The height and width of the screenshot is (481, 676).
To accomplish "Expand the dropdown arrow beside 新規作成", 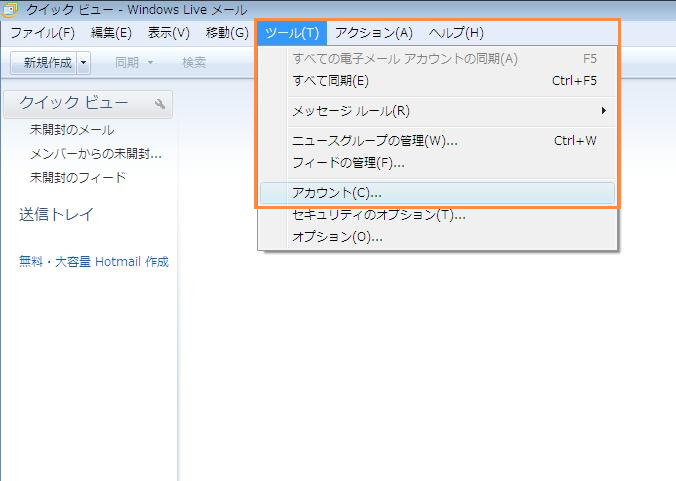I will 83,62.
